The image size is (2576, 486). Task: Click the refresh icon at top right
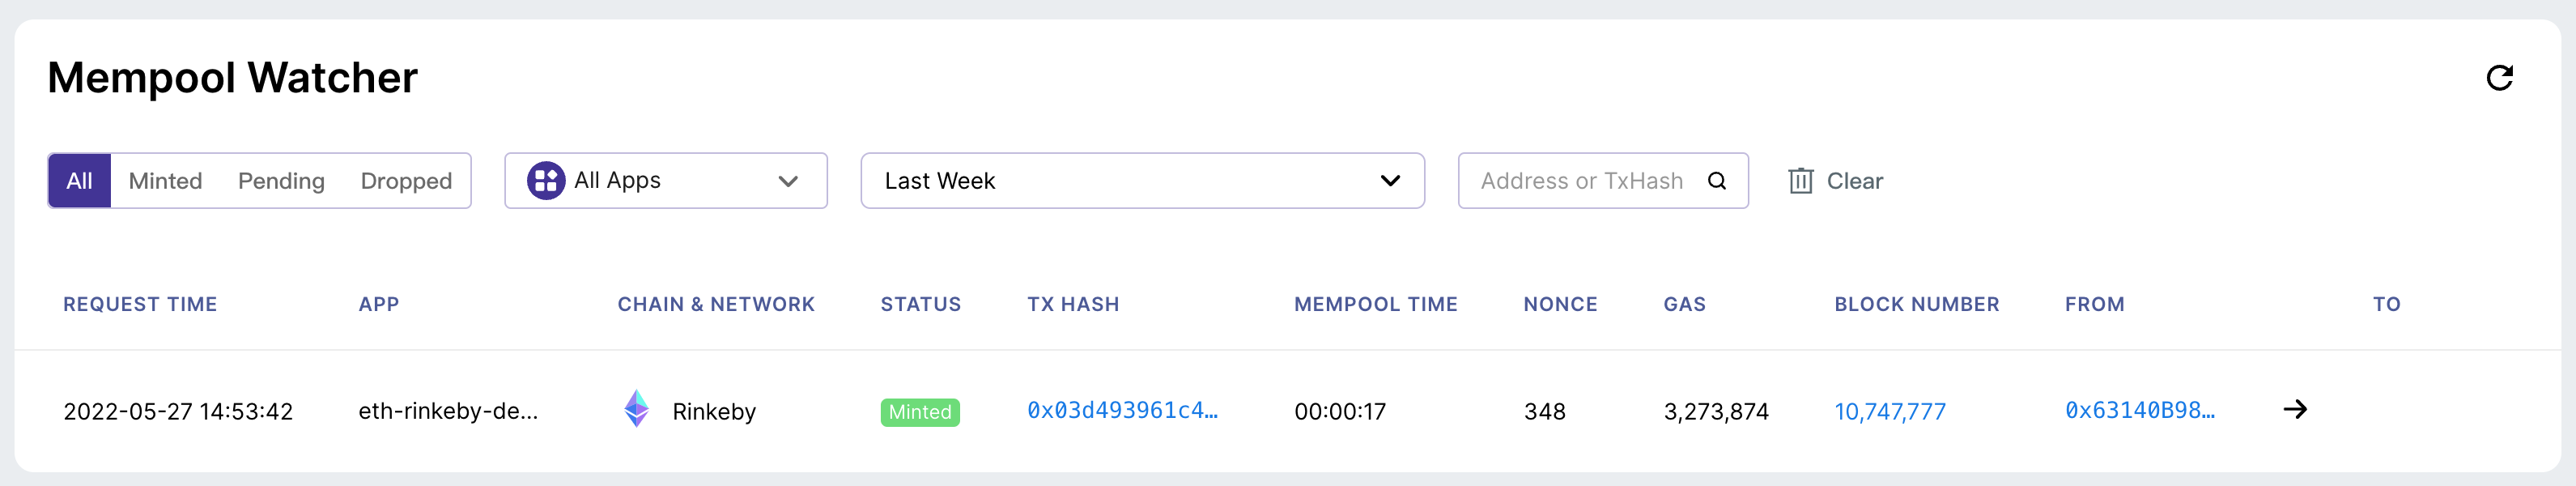click(x=2499, y=78)
